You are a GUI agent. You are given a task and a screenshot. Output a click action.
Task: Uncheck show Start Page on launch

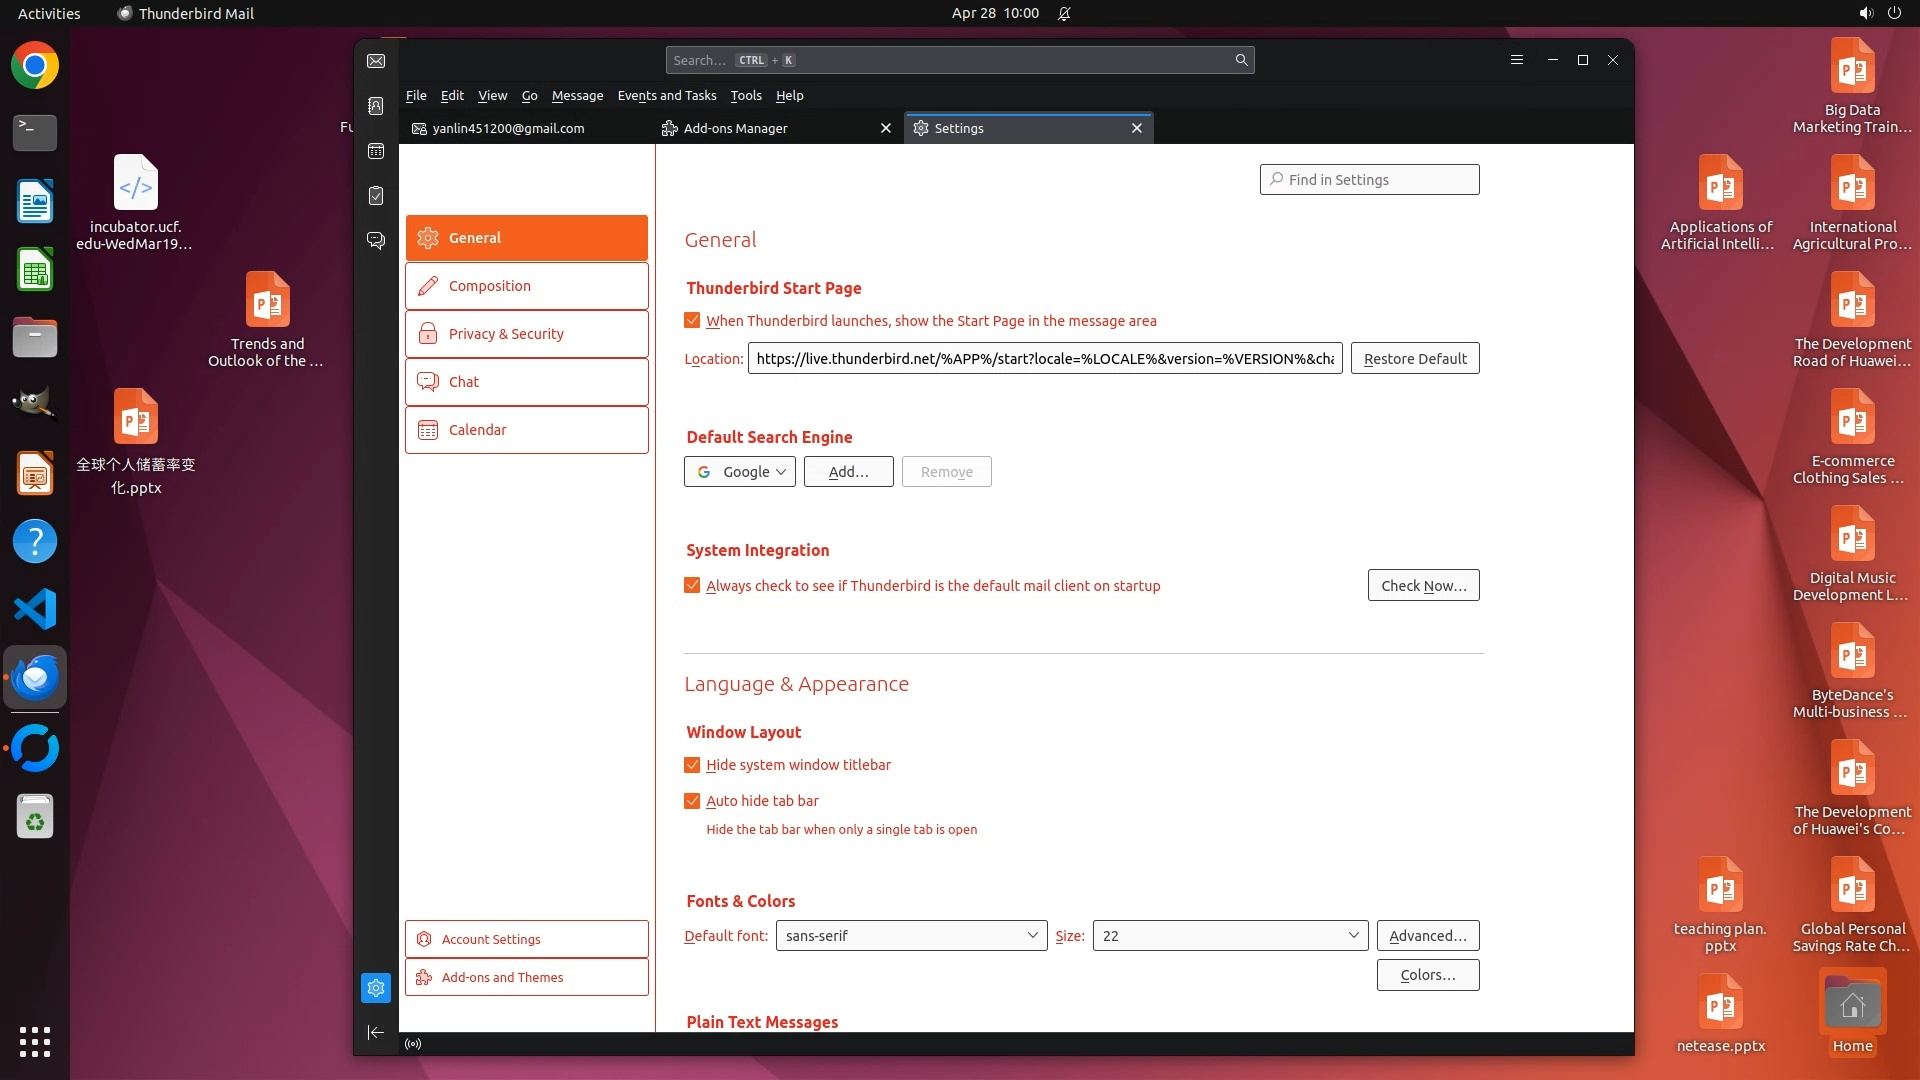692,321
